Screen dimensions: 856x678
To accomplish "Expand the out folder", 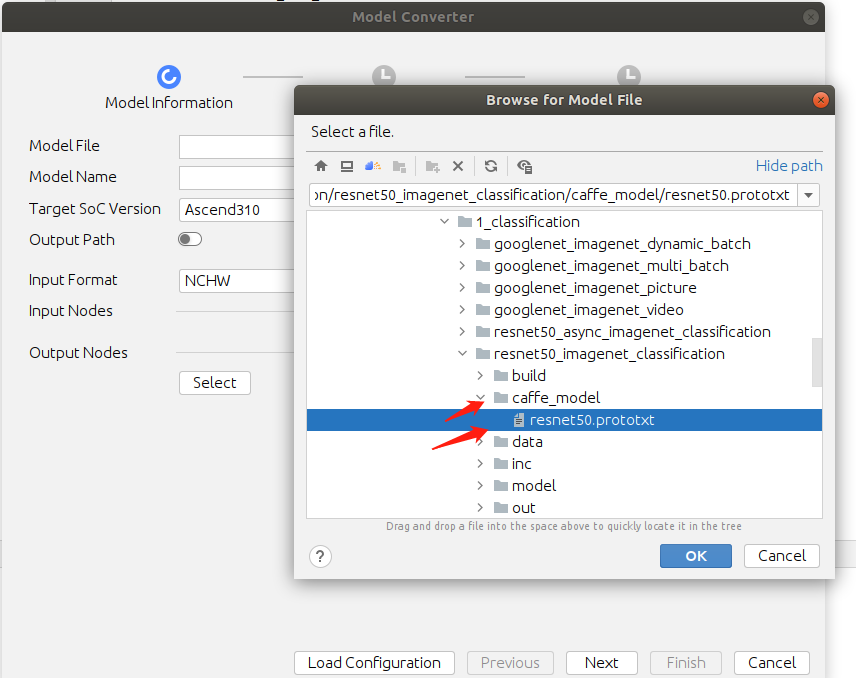I will click(x=480, y=508).
